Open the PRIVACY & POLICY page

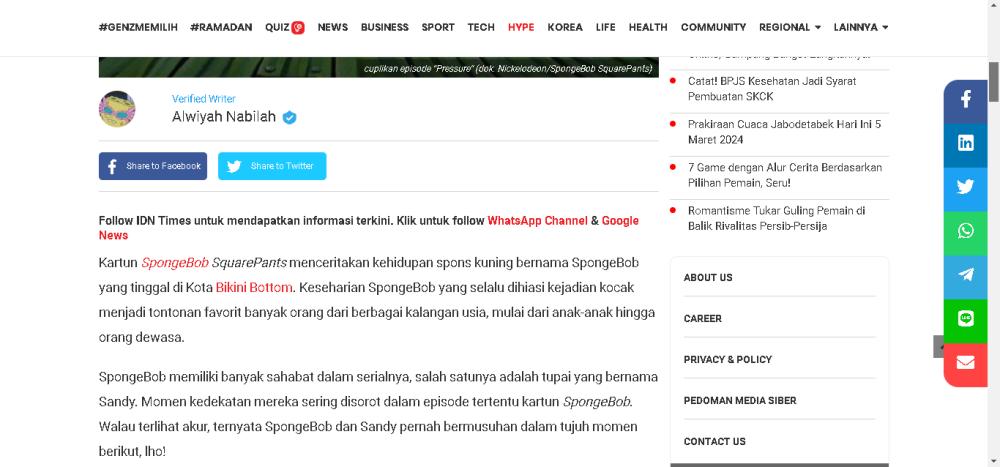click(728, 359)
